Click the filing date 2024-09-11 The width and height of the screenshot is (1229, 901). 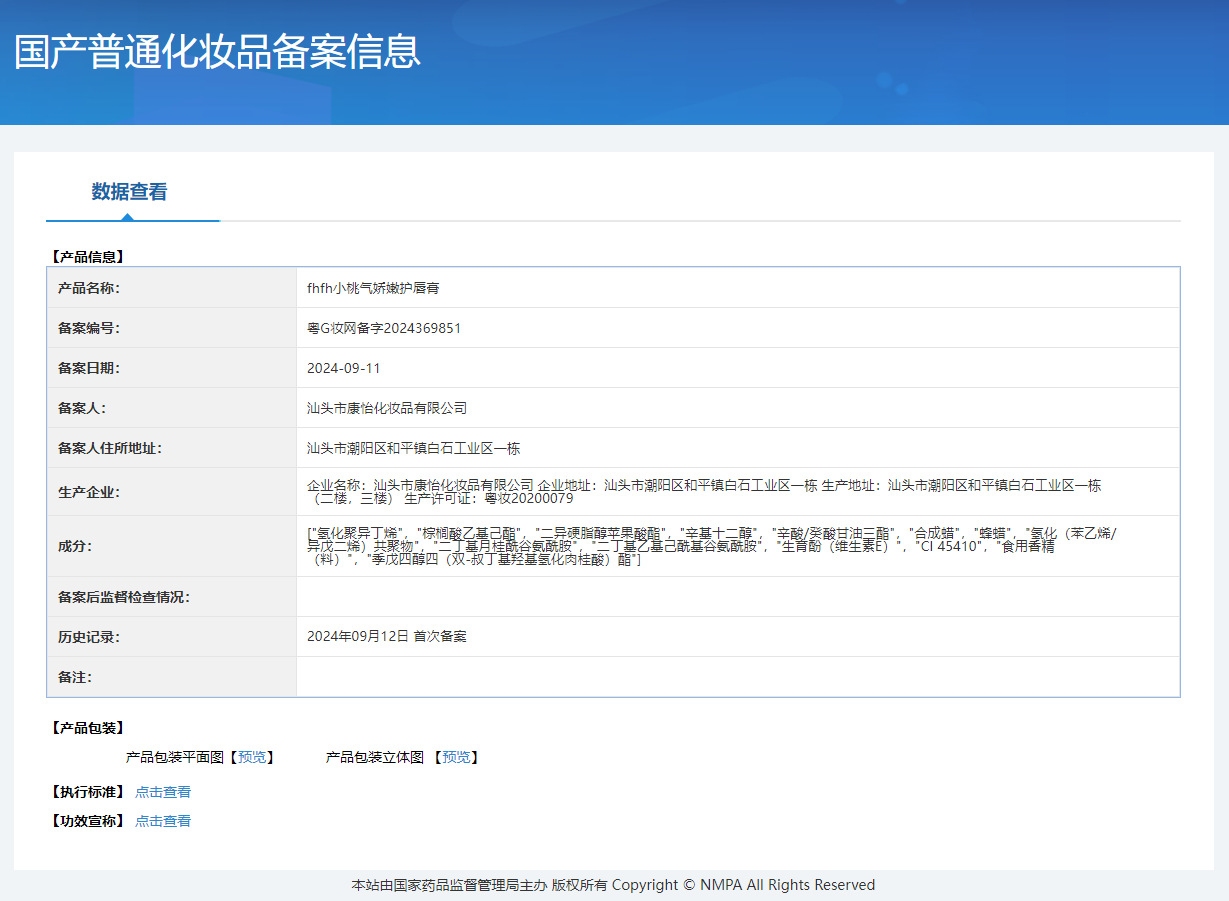pyautogui.click(x=344, y=368)
